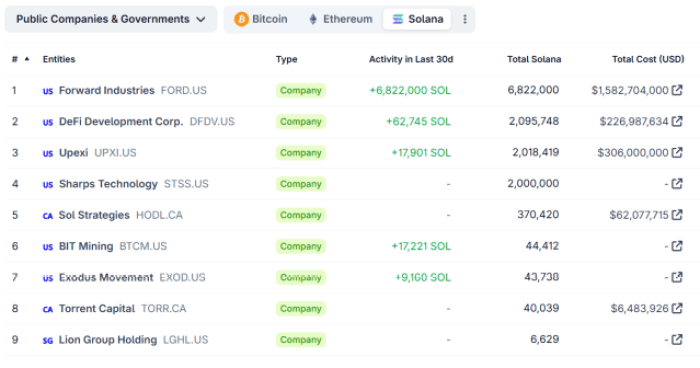Open Upexi entity link

(x=74, y=153)
